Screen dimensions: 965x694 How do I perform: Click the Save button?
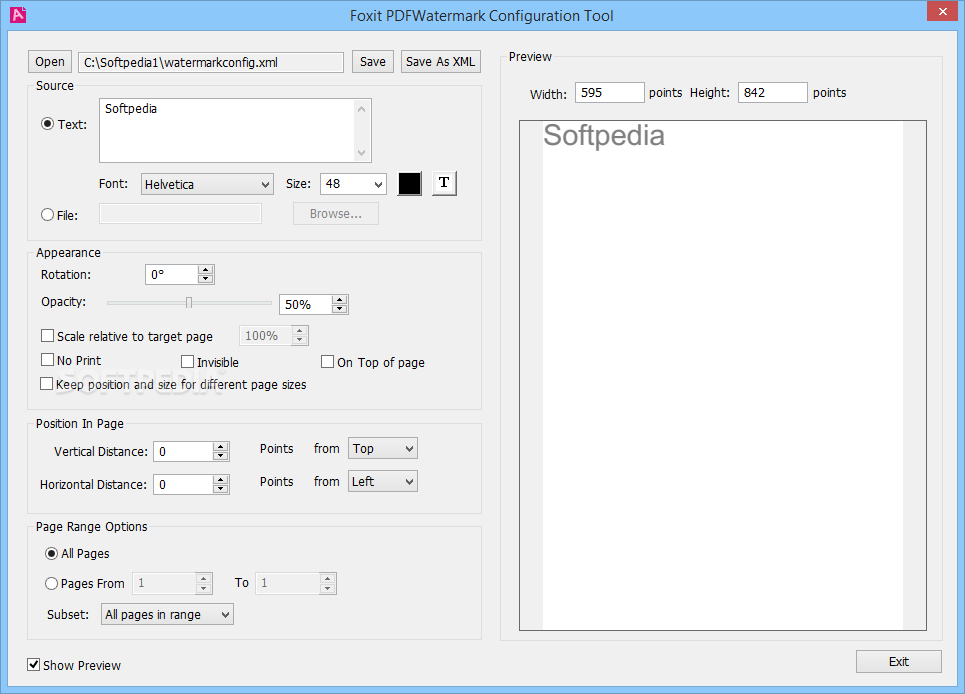coord(373,62)
